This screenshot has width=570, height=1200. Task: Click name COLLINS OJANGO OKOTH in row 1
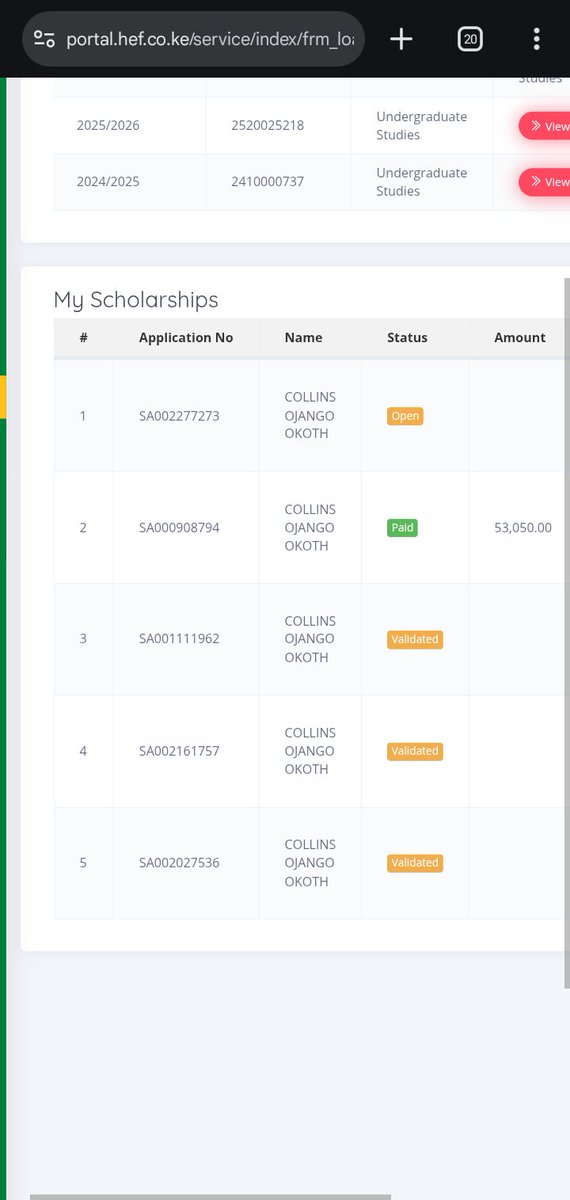pyautogui.click(x=310, y=416)
